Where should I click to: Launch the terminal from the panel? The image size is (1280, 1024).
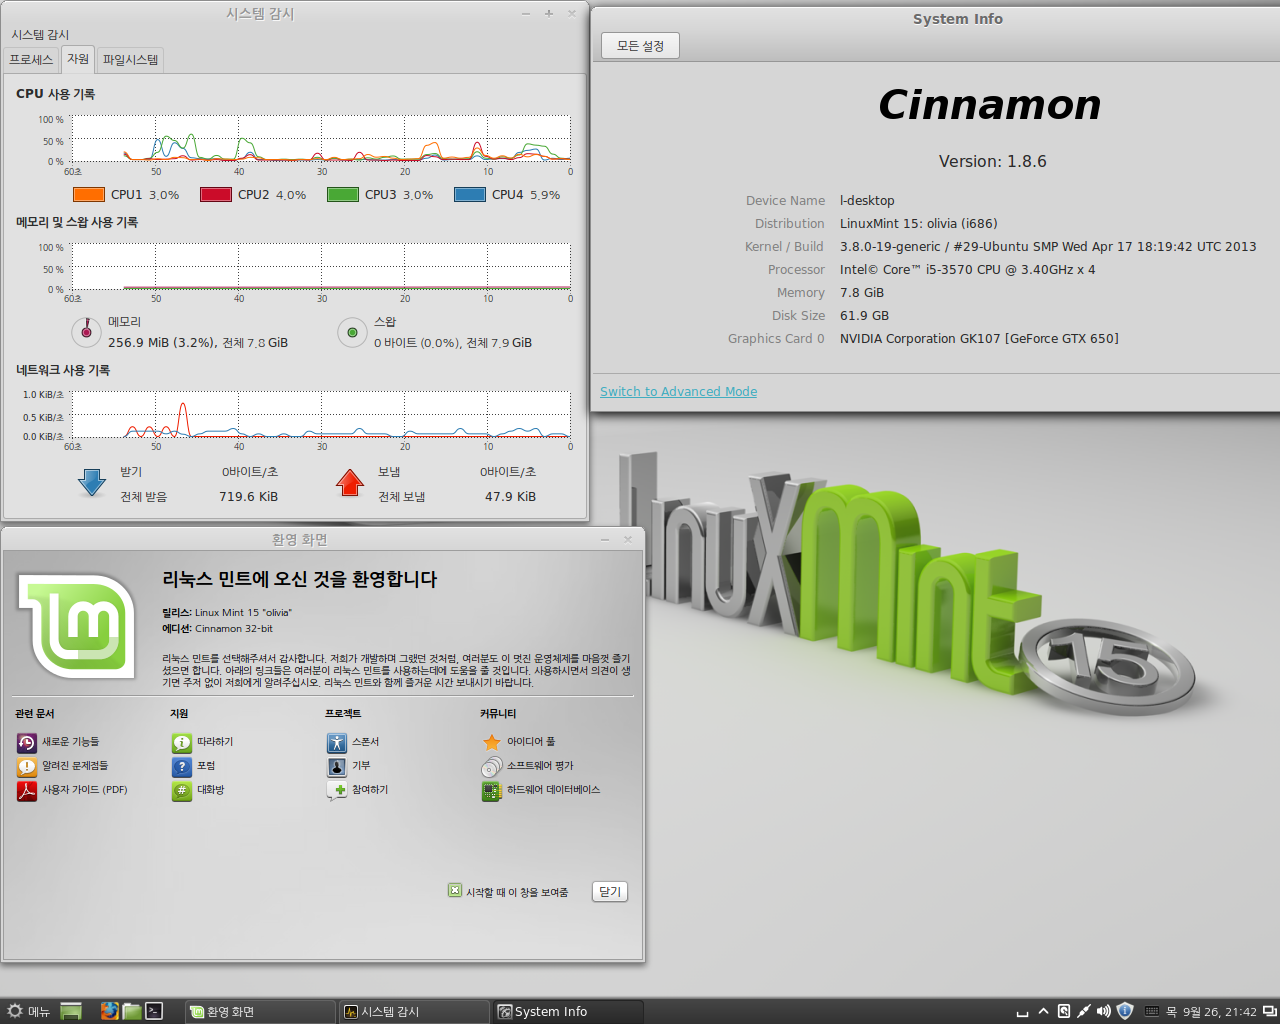click(155, 1011)
